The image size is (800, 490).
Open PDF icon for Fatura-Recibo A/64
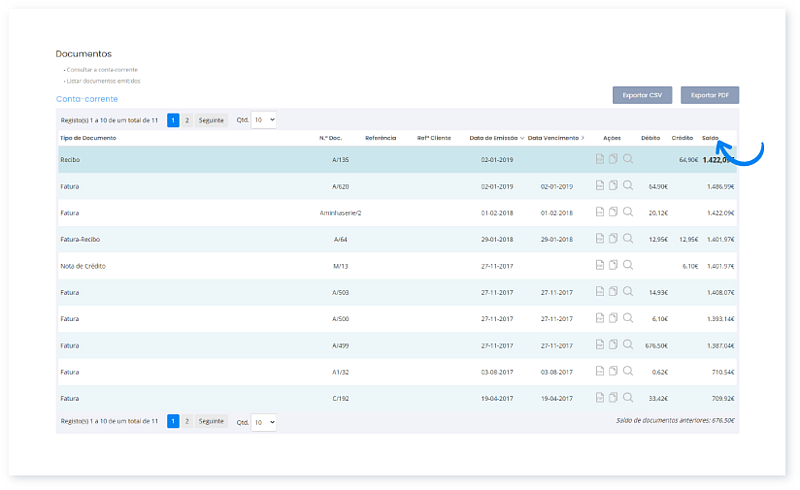(x=599, y=239)
